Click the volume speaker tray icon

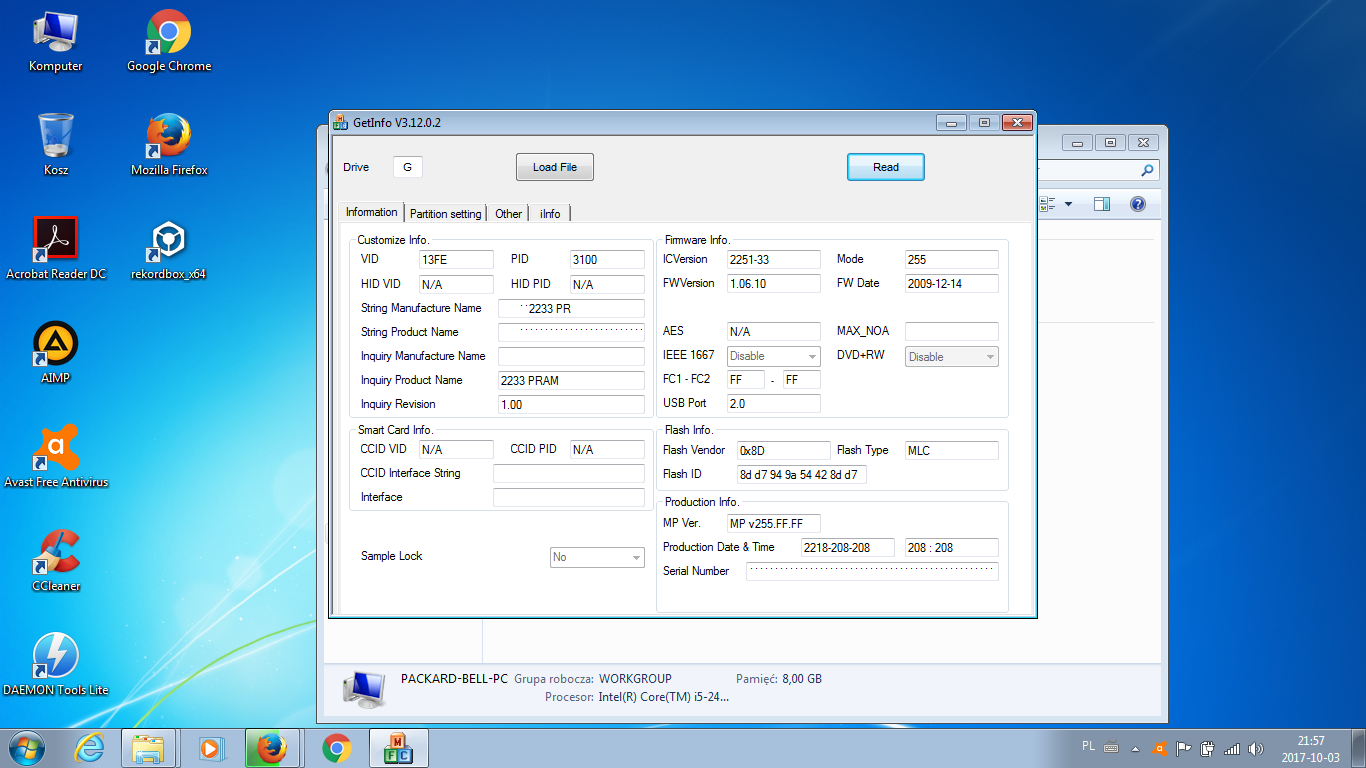click(1255, 748)
